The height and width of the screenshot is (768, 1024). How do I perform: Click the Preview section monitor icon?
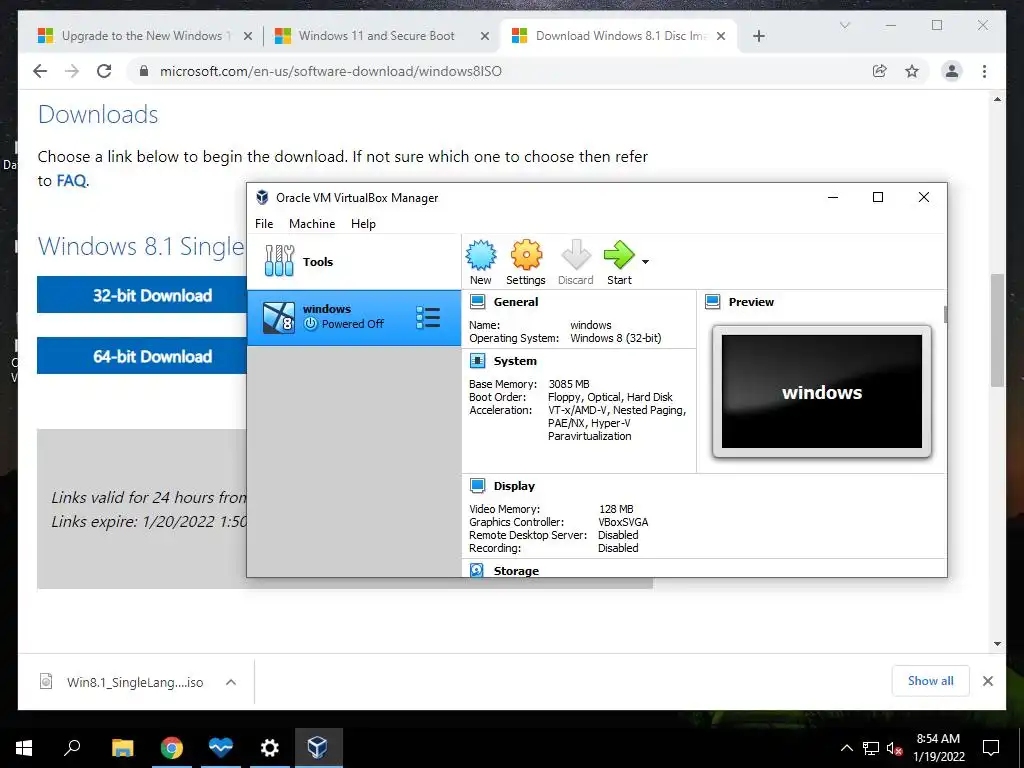[712, 302]
